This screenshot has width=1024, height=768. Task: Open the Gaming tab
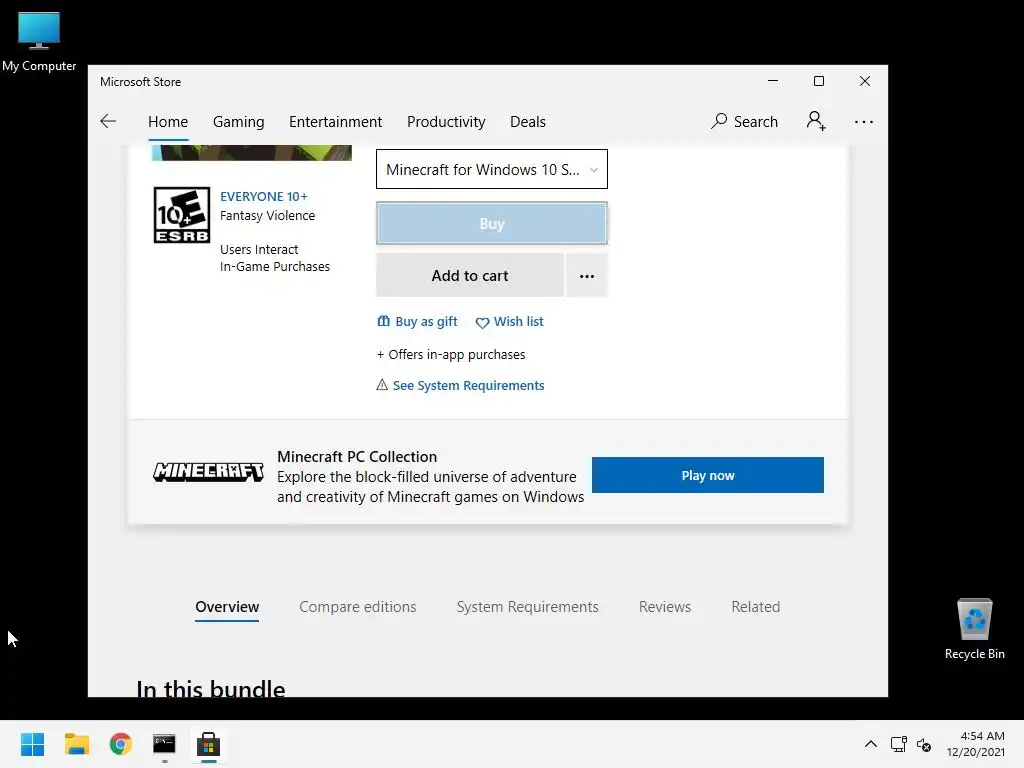[x=238, y=122]
